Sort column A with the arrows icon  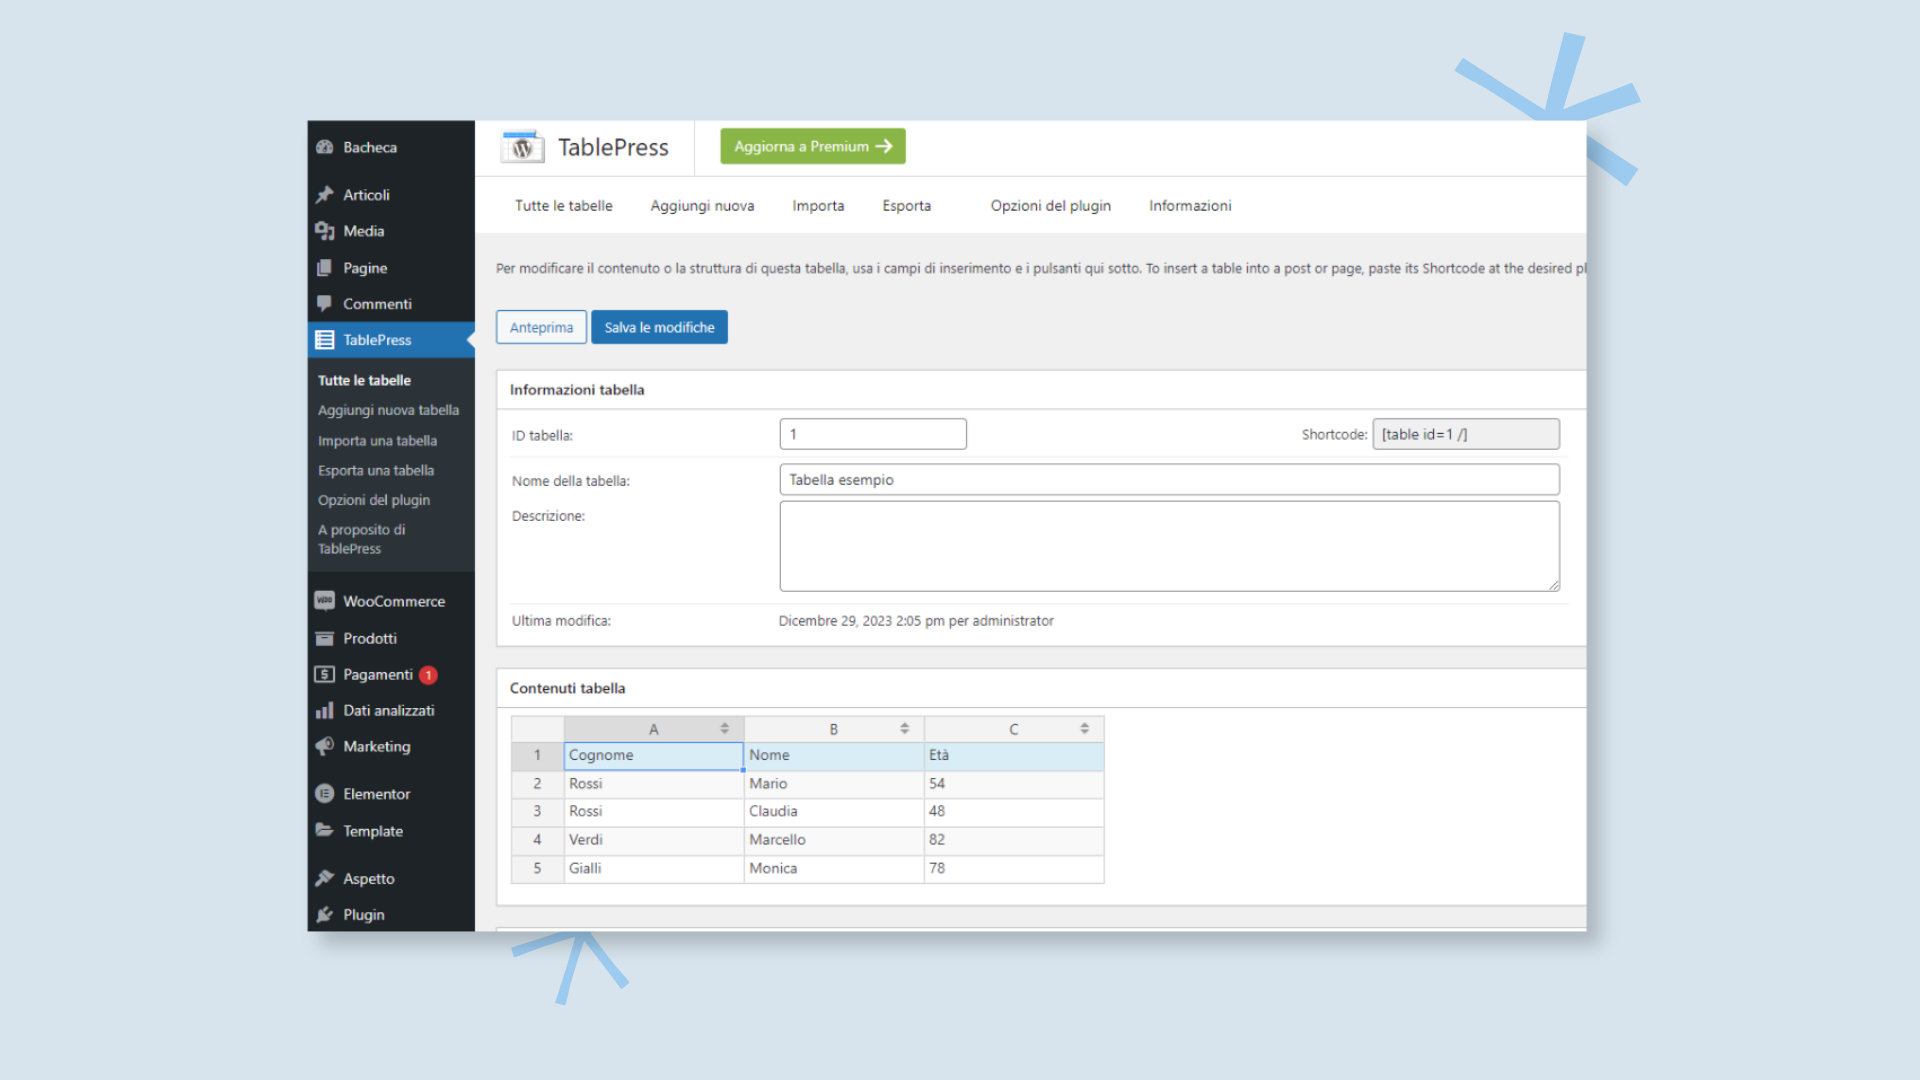725,729
